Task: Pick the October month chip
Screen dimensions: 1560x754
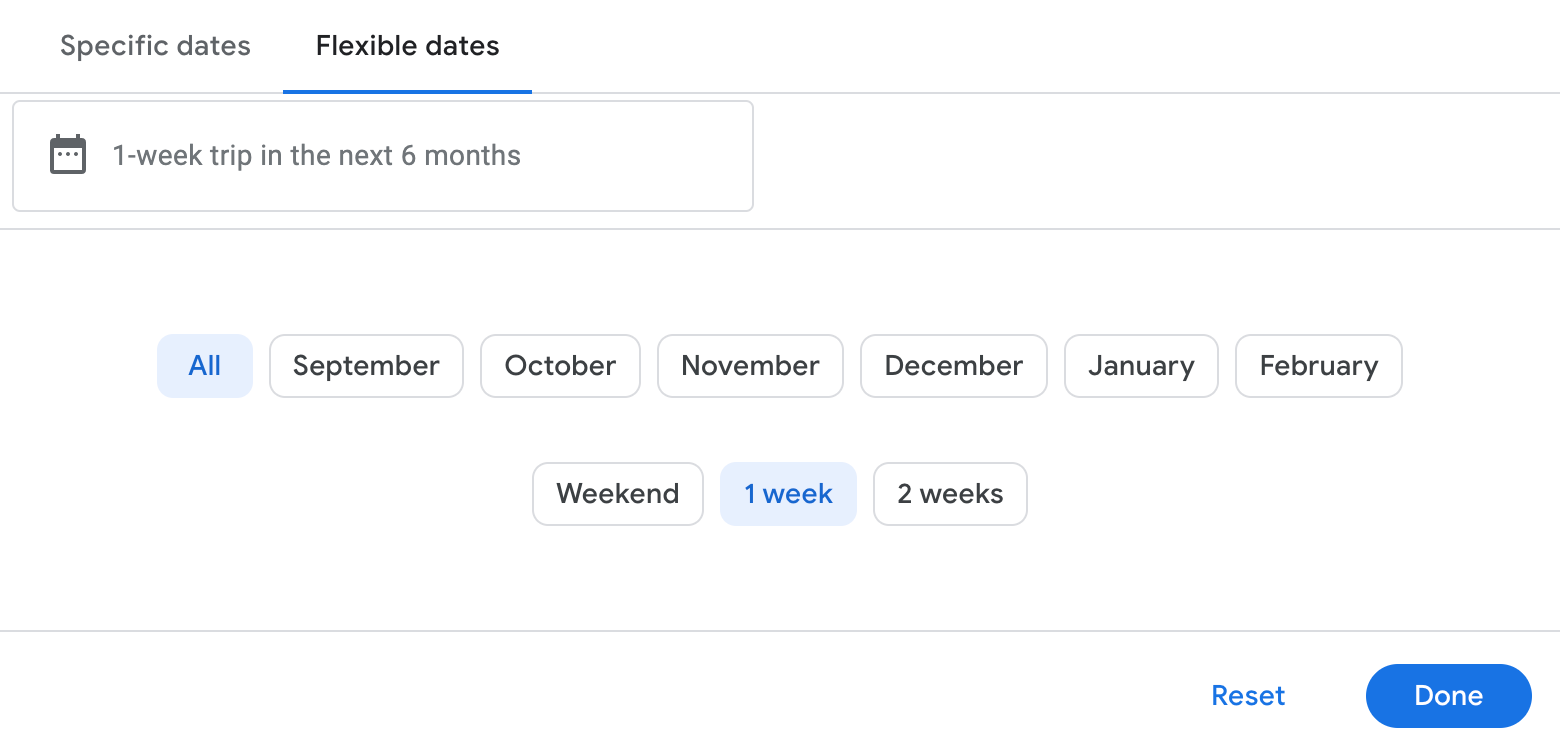Action: click(560, 366)
